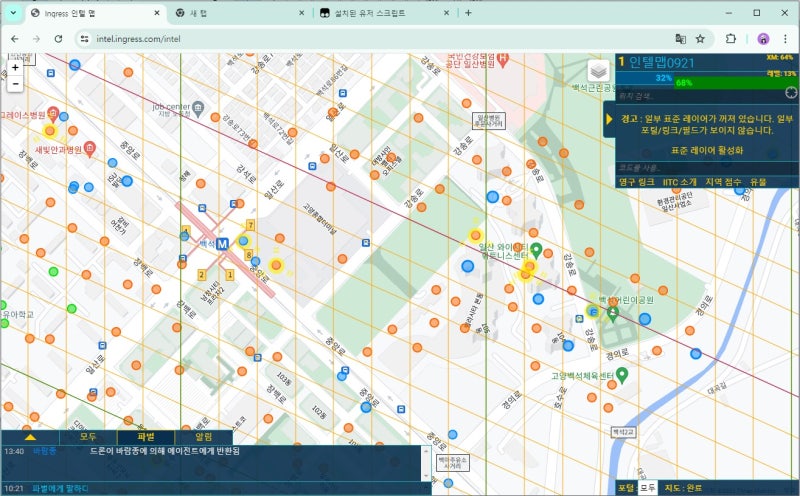Open the 포털 filter dropdown showing 모두
800x496 pixels.
(x=647, y=488)
